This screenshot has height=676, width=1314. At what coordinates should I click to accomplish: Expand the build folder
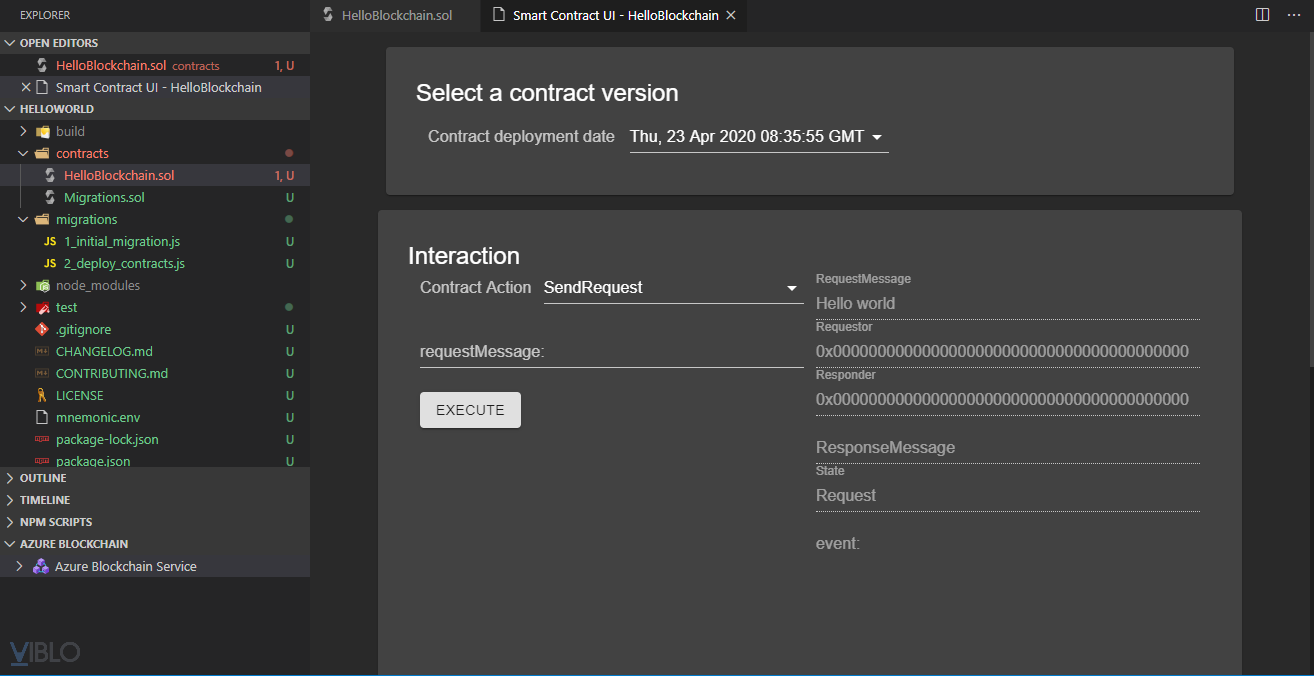pos(23,131)
